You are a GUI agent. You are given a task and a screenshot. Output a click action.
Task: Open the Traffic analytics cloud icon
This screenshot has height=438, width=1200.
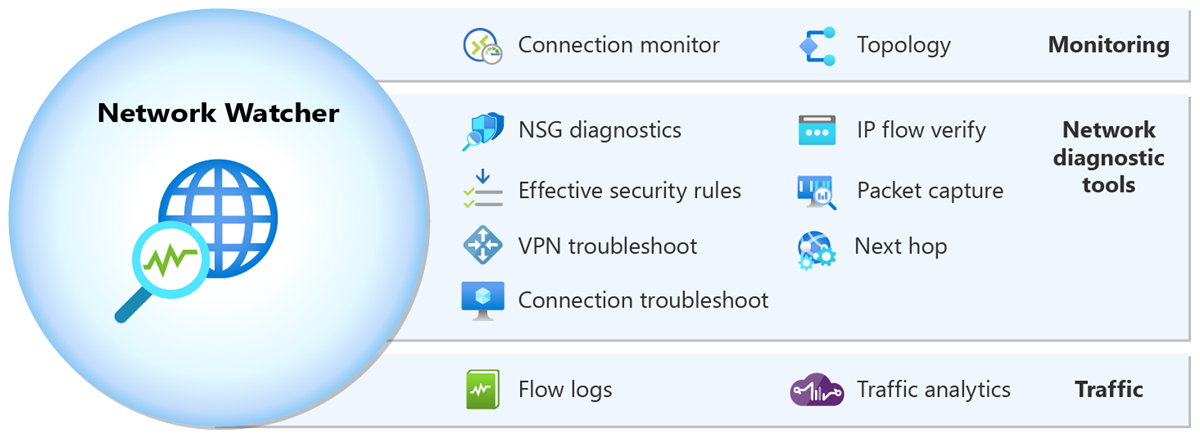tap(817, 390)
